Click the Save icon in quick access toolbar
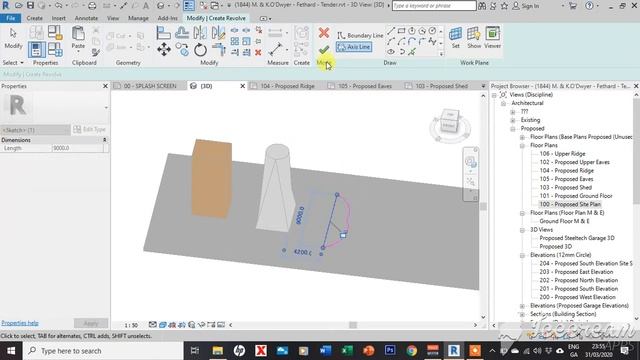640x360 pixels. click(30, 6)
